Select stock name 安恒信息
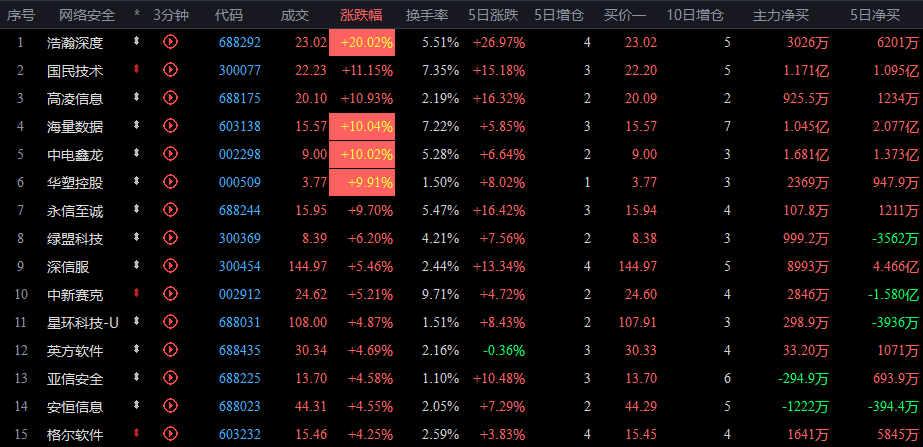The width and height of the screenshot is (923, 447). click(75, 407)
